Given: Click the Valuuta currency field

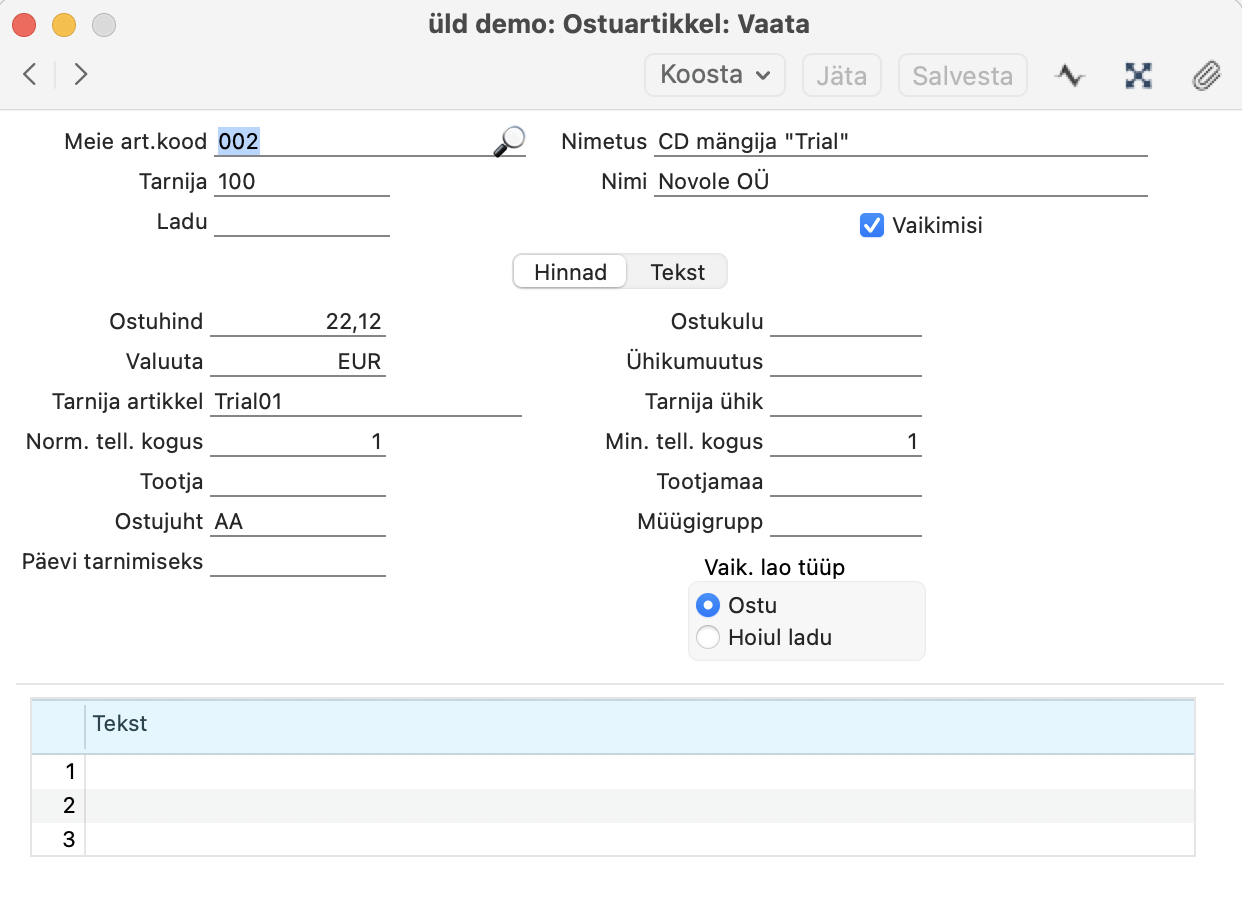Looking at the screenshot, I should [x=297, y=362].
